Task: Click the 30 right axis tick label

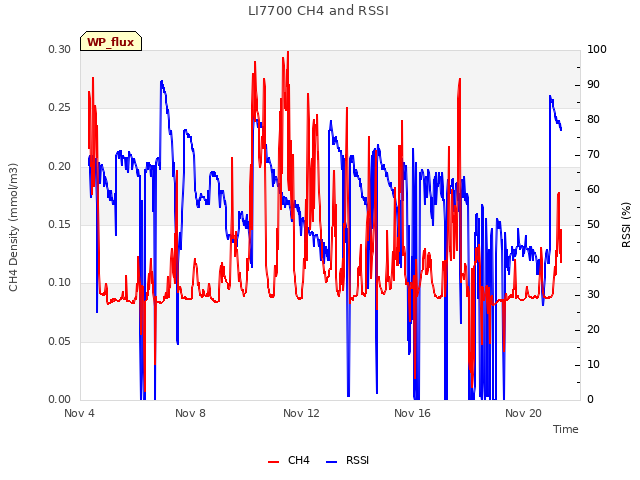Action: click(x=593, y=294)
